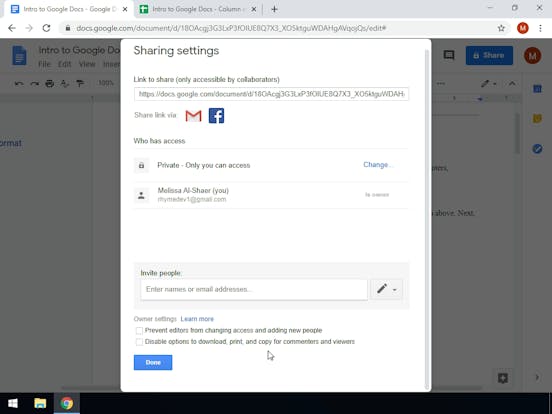
Task: Expand the side panel chevron
Action: [x=537, y=377]
